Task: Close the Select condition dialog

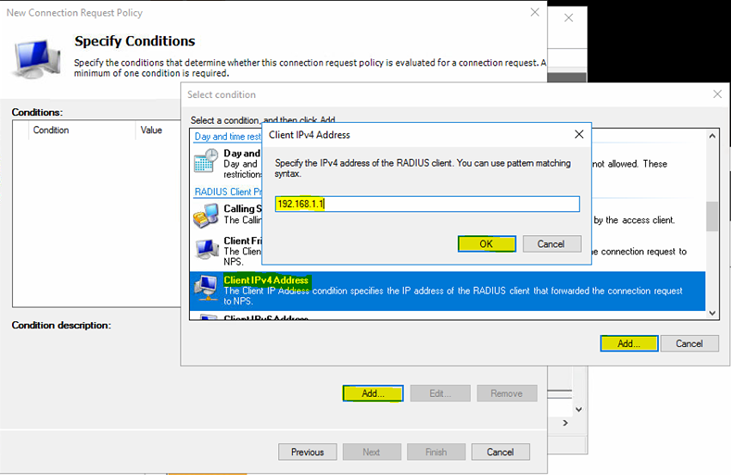Action: coord(716,94)
